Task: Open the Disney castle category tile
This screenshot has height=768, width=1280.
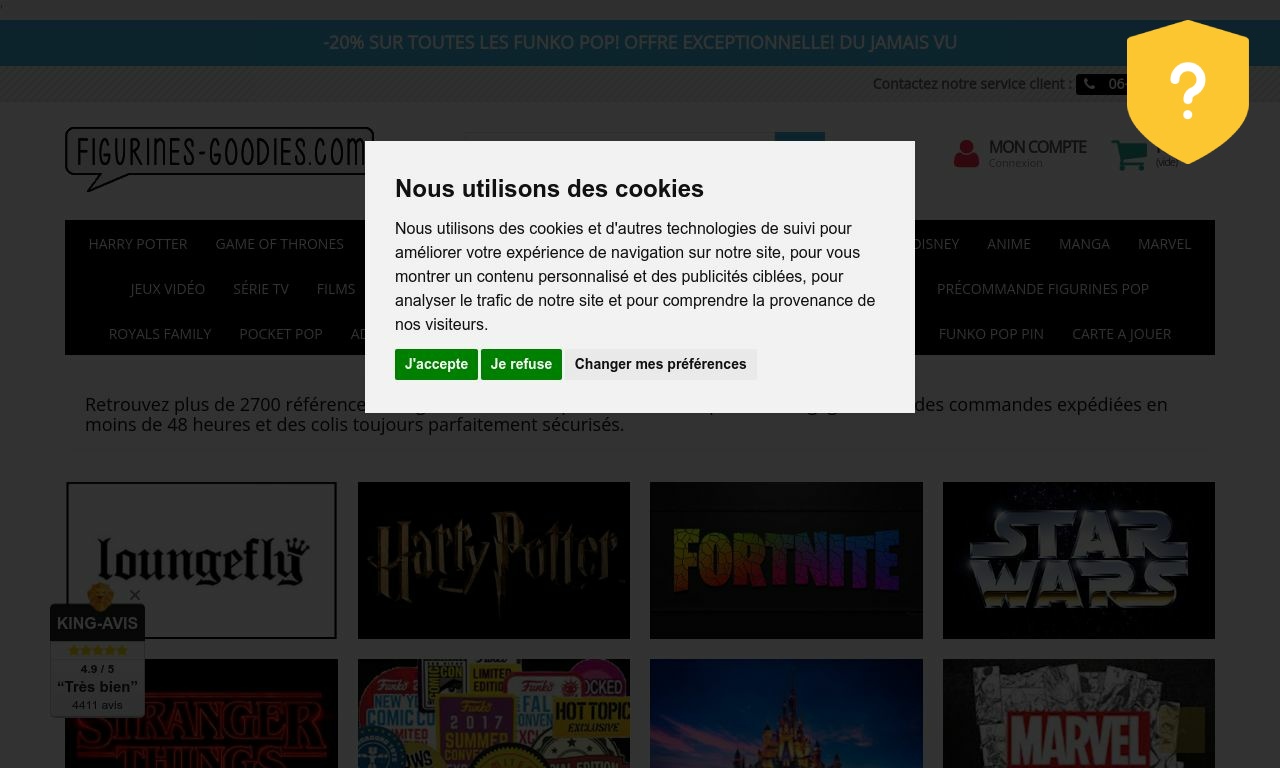Action: 786,714
